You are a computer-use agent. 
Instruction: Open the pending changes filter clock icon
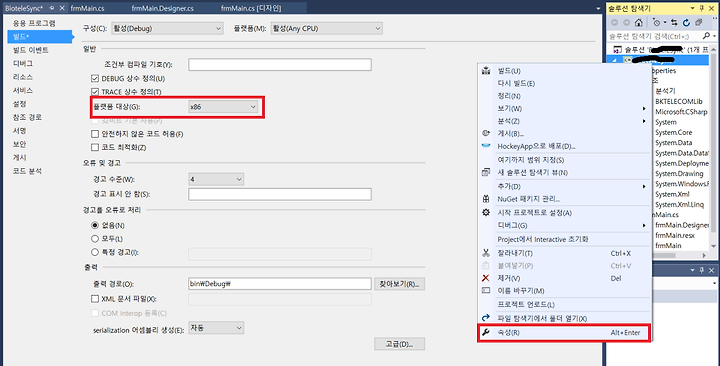[658, 23]
